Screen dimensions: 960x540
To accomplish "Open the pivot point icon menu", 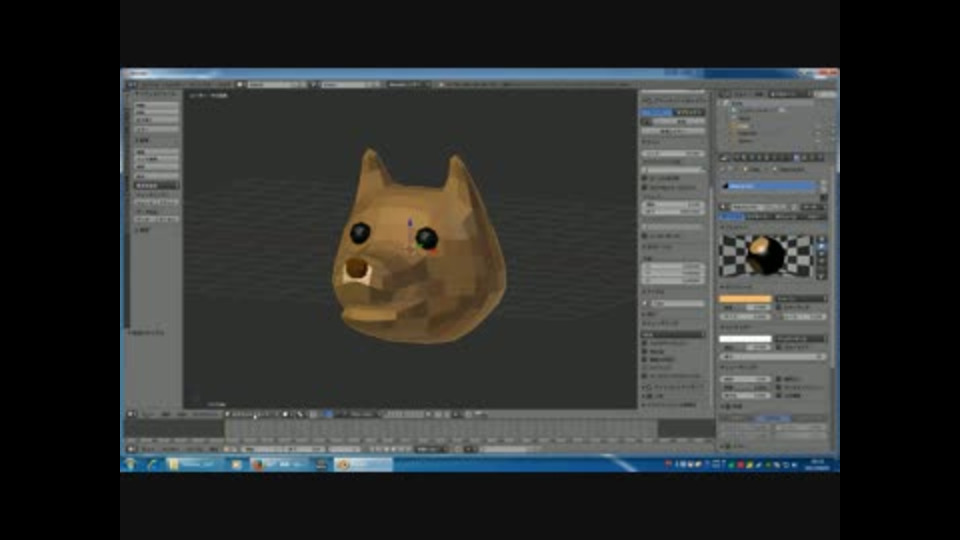I will pyautogui.click(x=300, y=414).
